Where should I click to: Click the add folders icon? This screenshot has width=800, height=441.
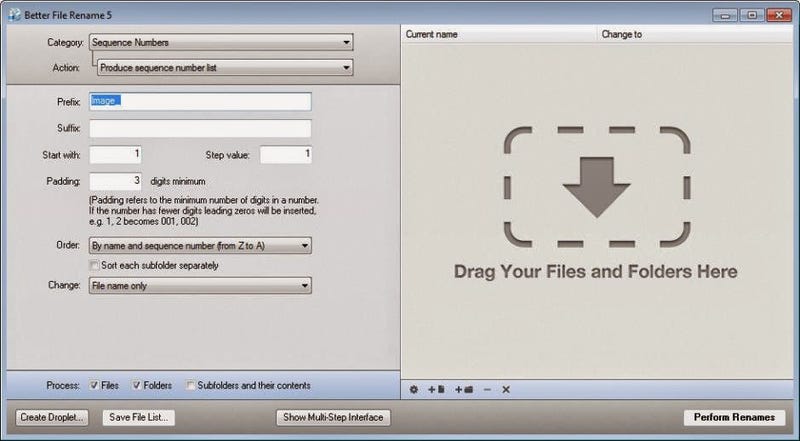tap(464, 389)
